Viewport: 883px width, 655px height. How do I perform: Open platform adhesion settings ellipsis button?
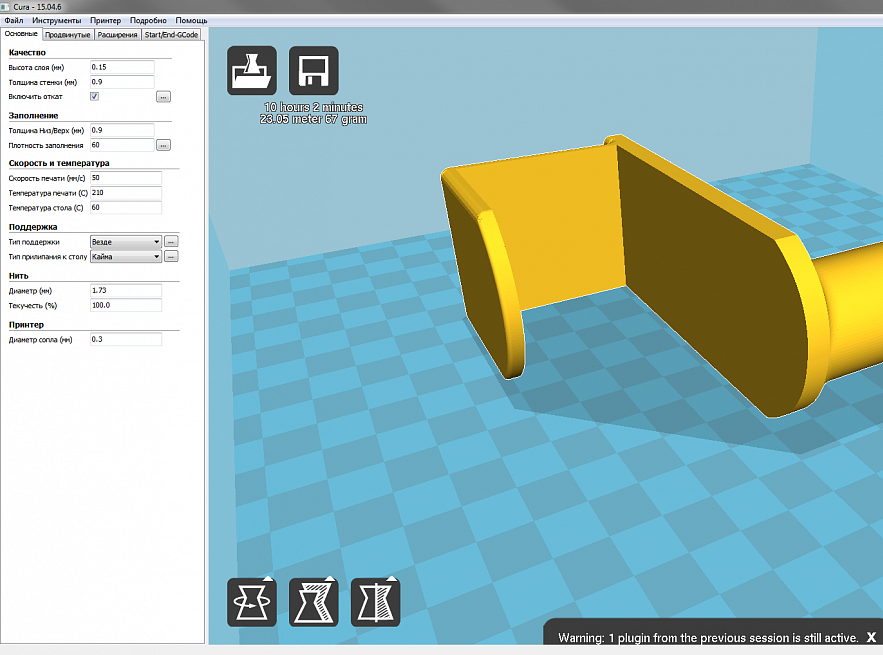click(x=171, y=257)
